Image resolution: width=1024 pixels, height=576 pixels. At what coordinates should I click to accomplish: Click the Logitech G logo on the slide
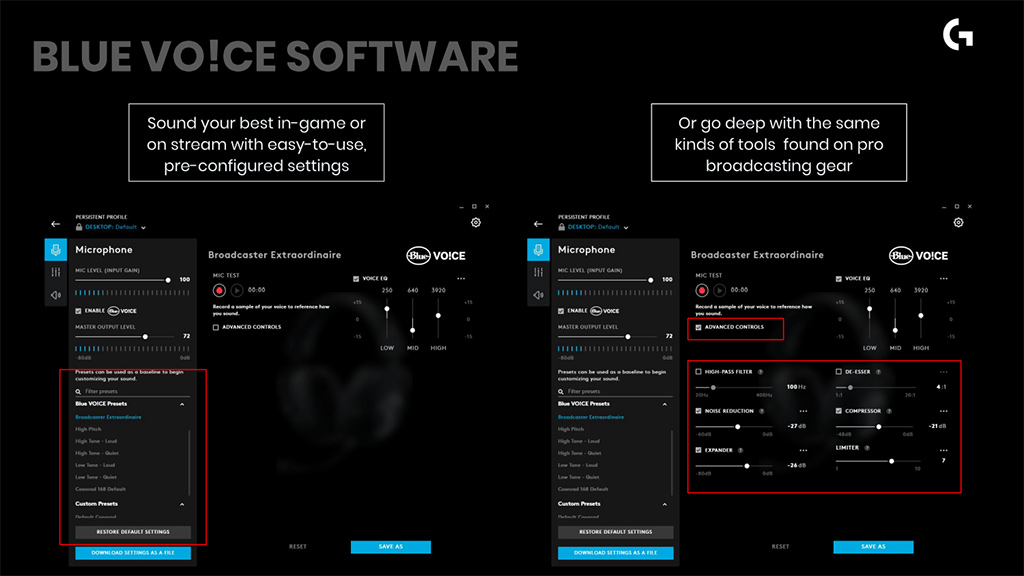pos(958,35)
